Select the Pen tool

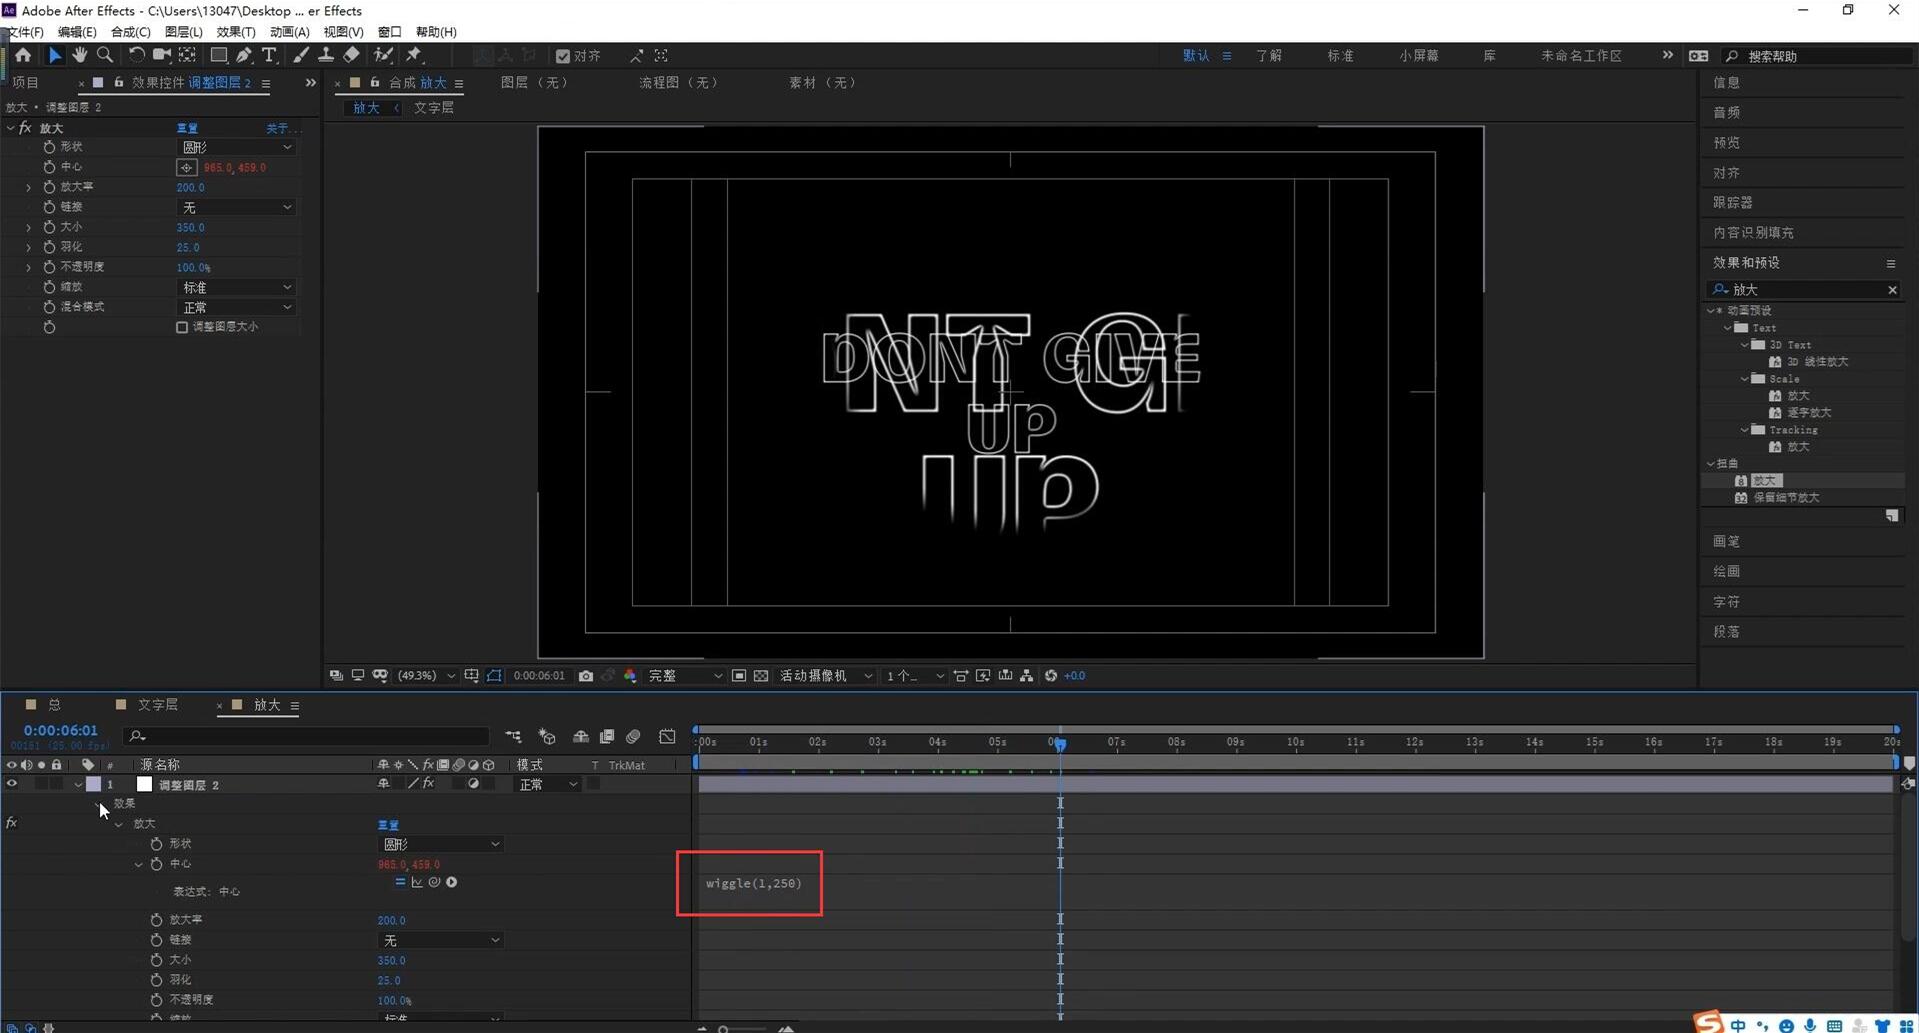(x=244, y=56)
